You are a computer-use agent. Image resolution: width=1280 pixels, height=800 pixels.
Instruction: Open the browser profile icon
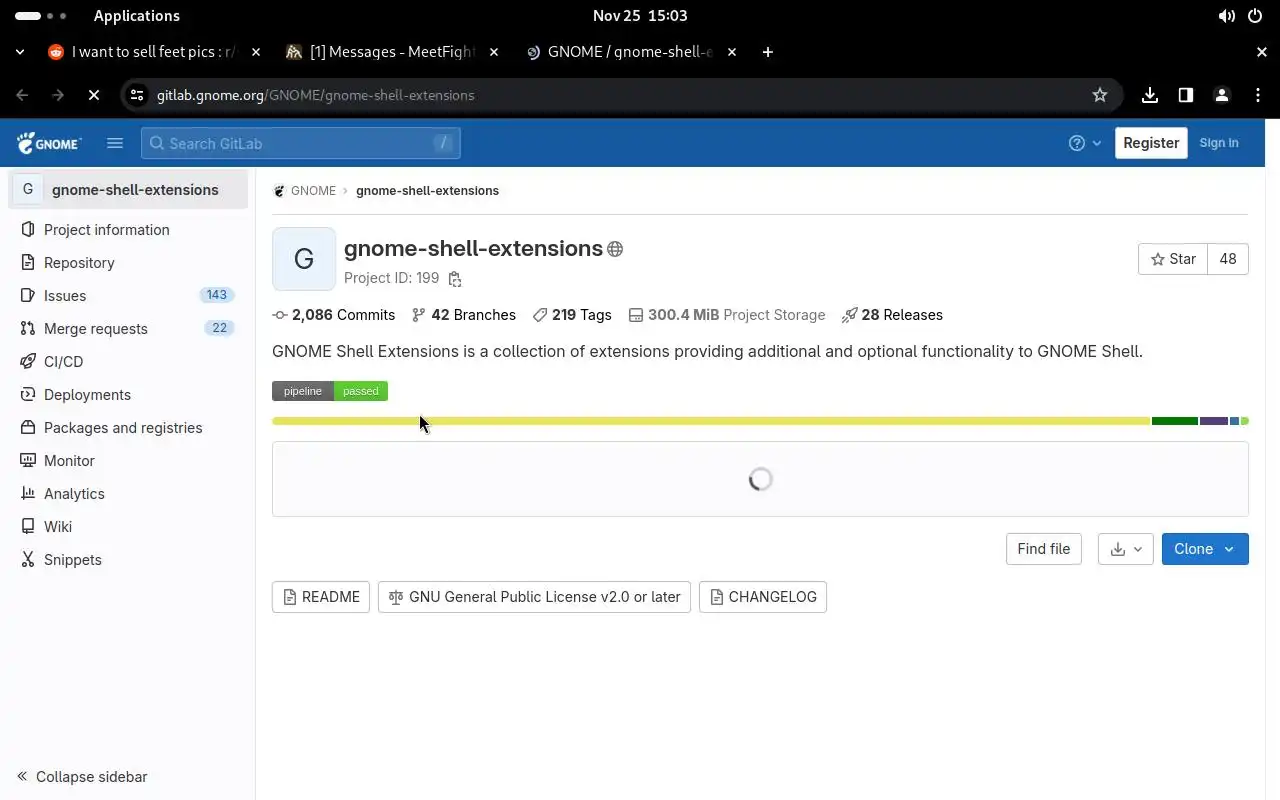(1222, 95)
